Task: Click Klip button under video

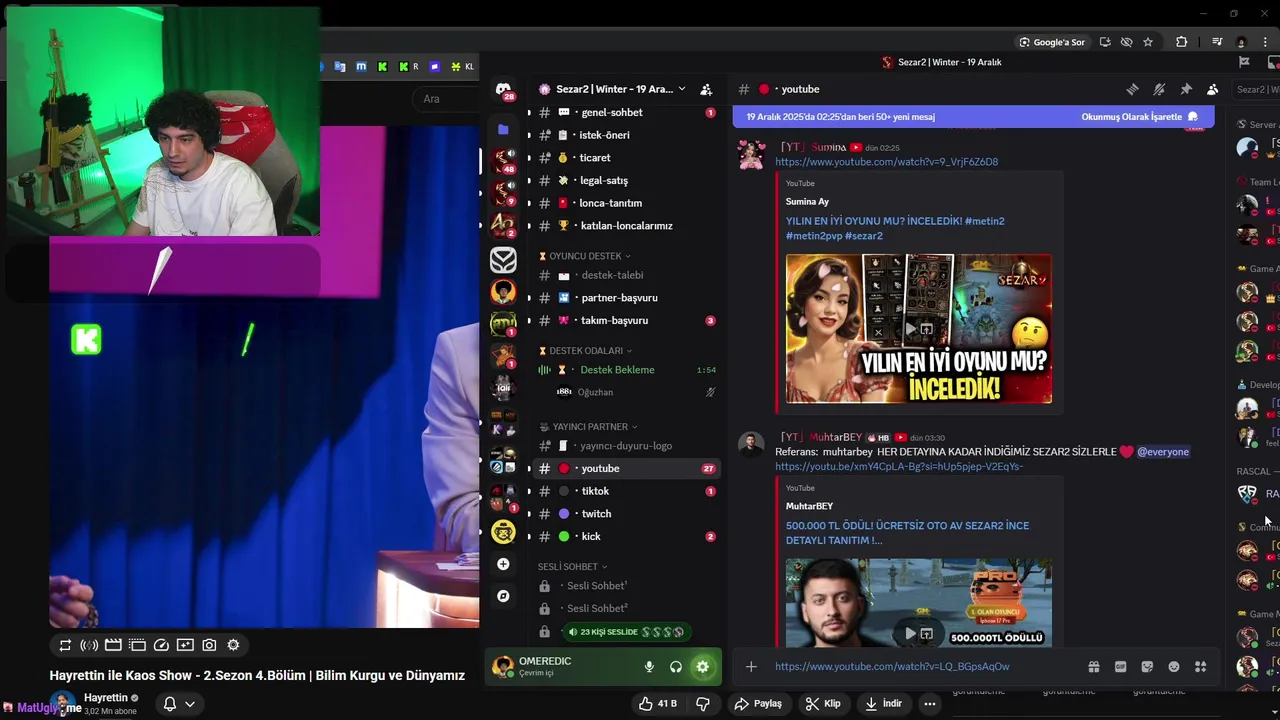Action: (823, 704)
